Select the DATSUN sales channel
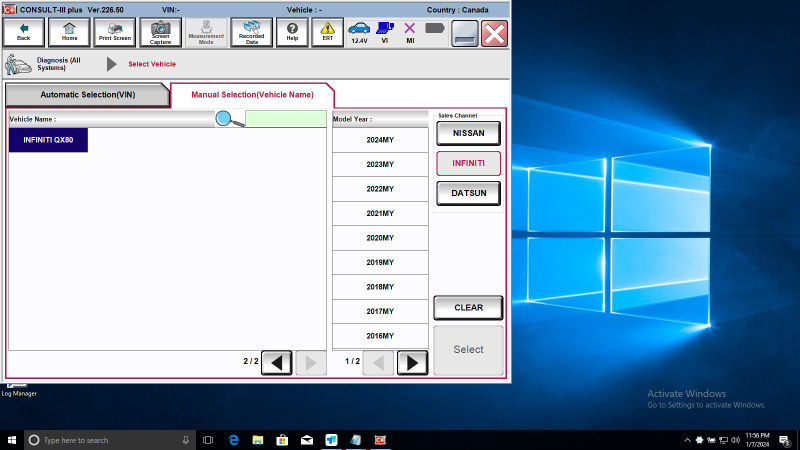Image resolution: width=800 pixels, height=450 pixels. pos(468,193)
